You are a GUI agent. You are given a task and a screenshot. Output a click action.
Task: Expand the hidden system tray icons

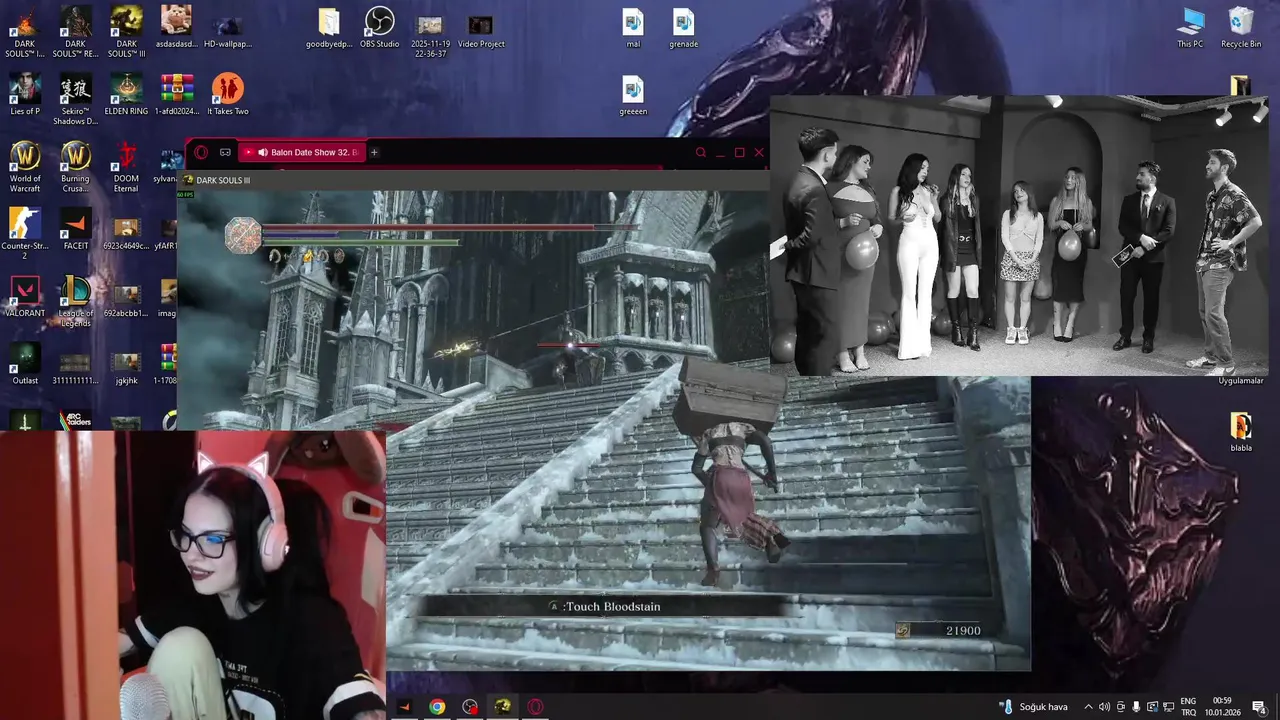[1088, 707]
